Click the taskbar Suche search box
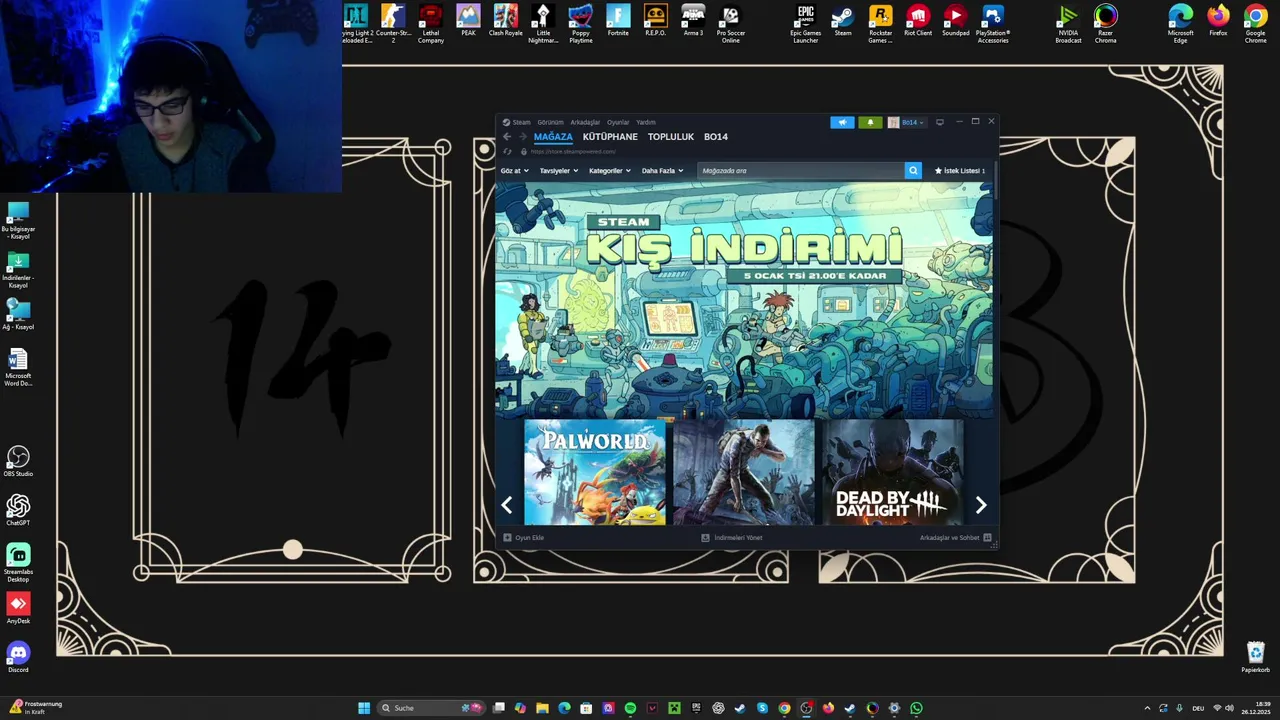The height and width of the screenshot is (720, 1280). (x=432, y=708)
